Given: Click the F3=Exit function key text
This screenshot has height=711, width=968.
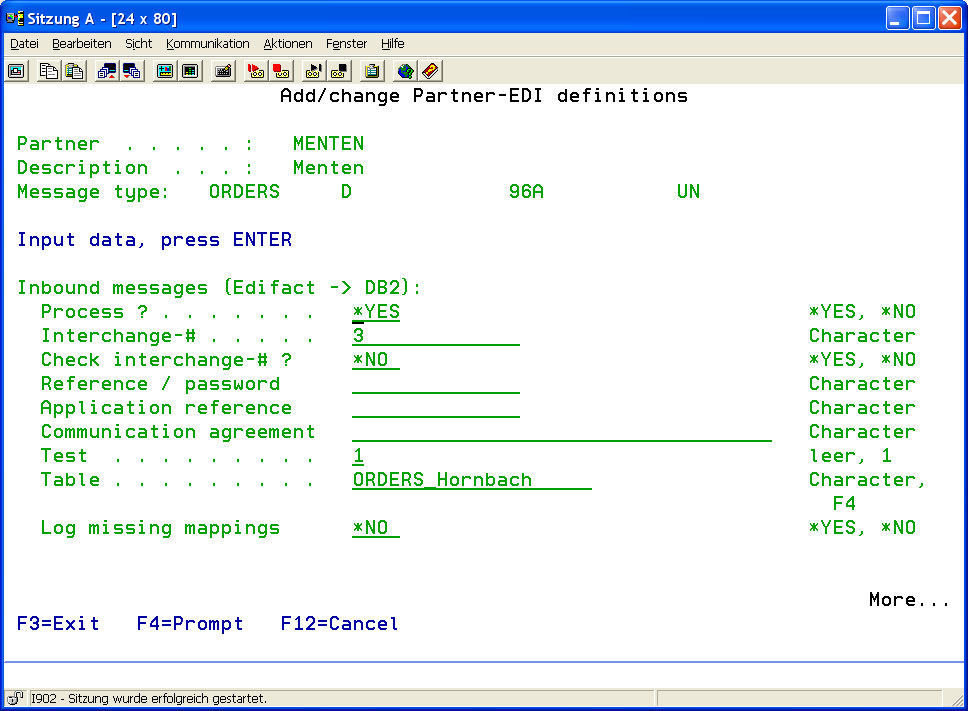Looking at the screenshot, I should [58, 624].
